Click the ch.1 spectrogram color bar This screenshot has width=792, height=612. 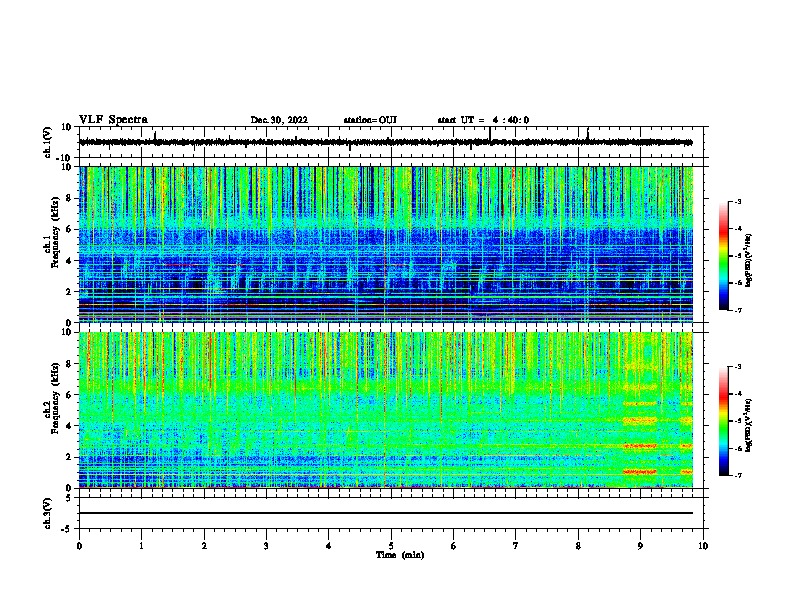[x=724, y=256]
